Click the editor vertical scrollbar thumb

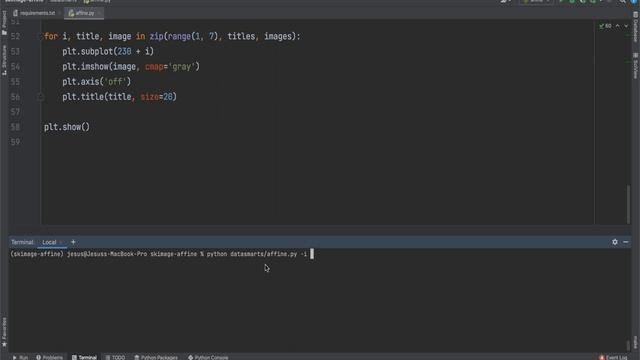(629, 204)
